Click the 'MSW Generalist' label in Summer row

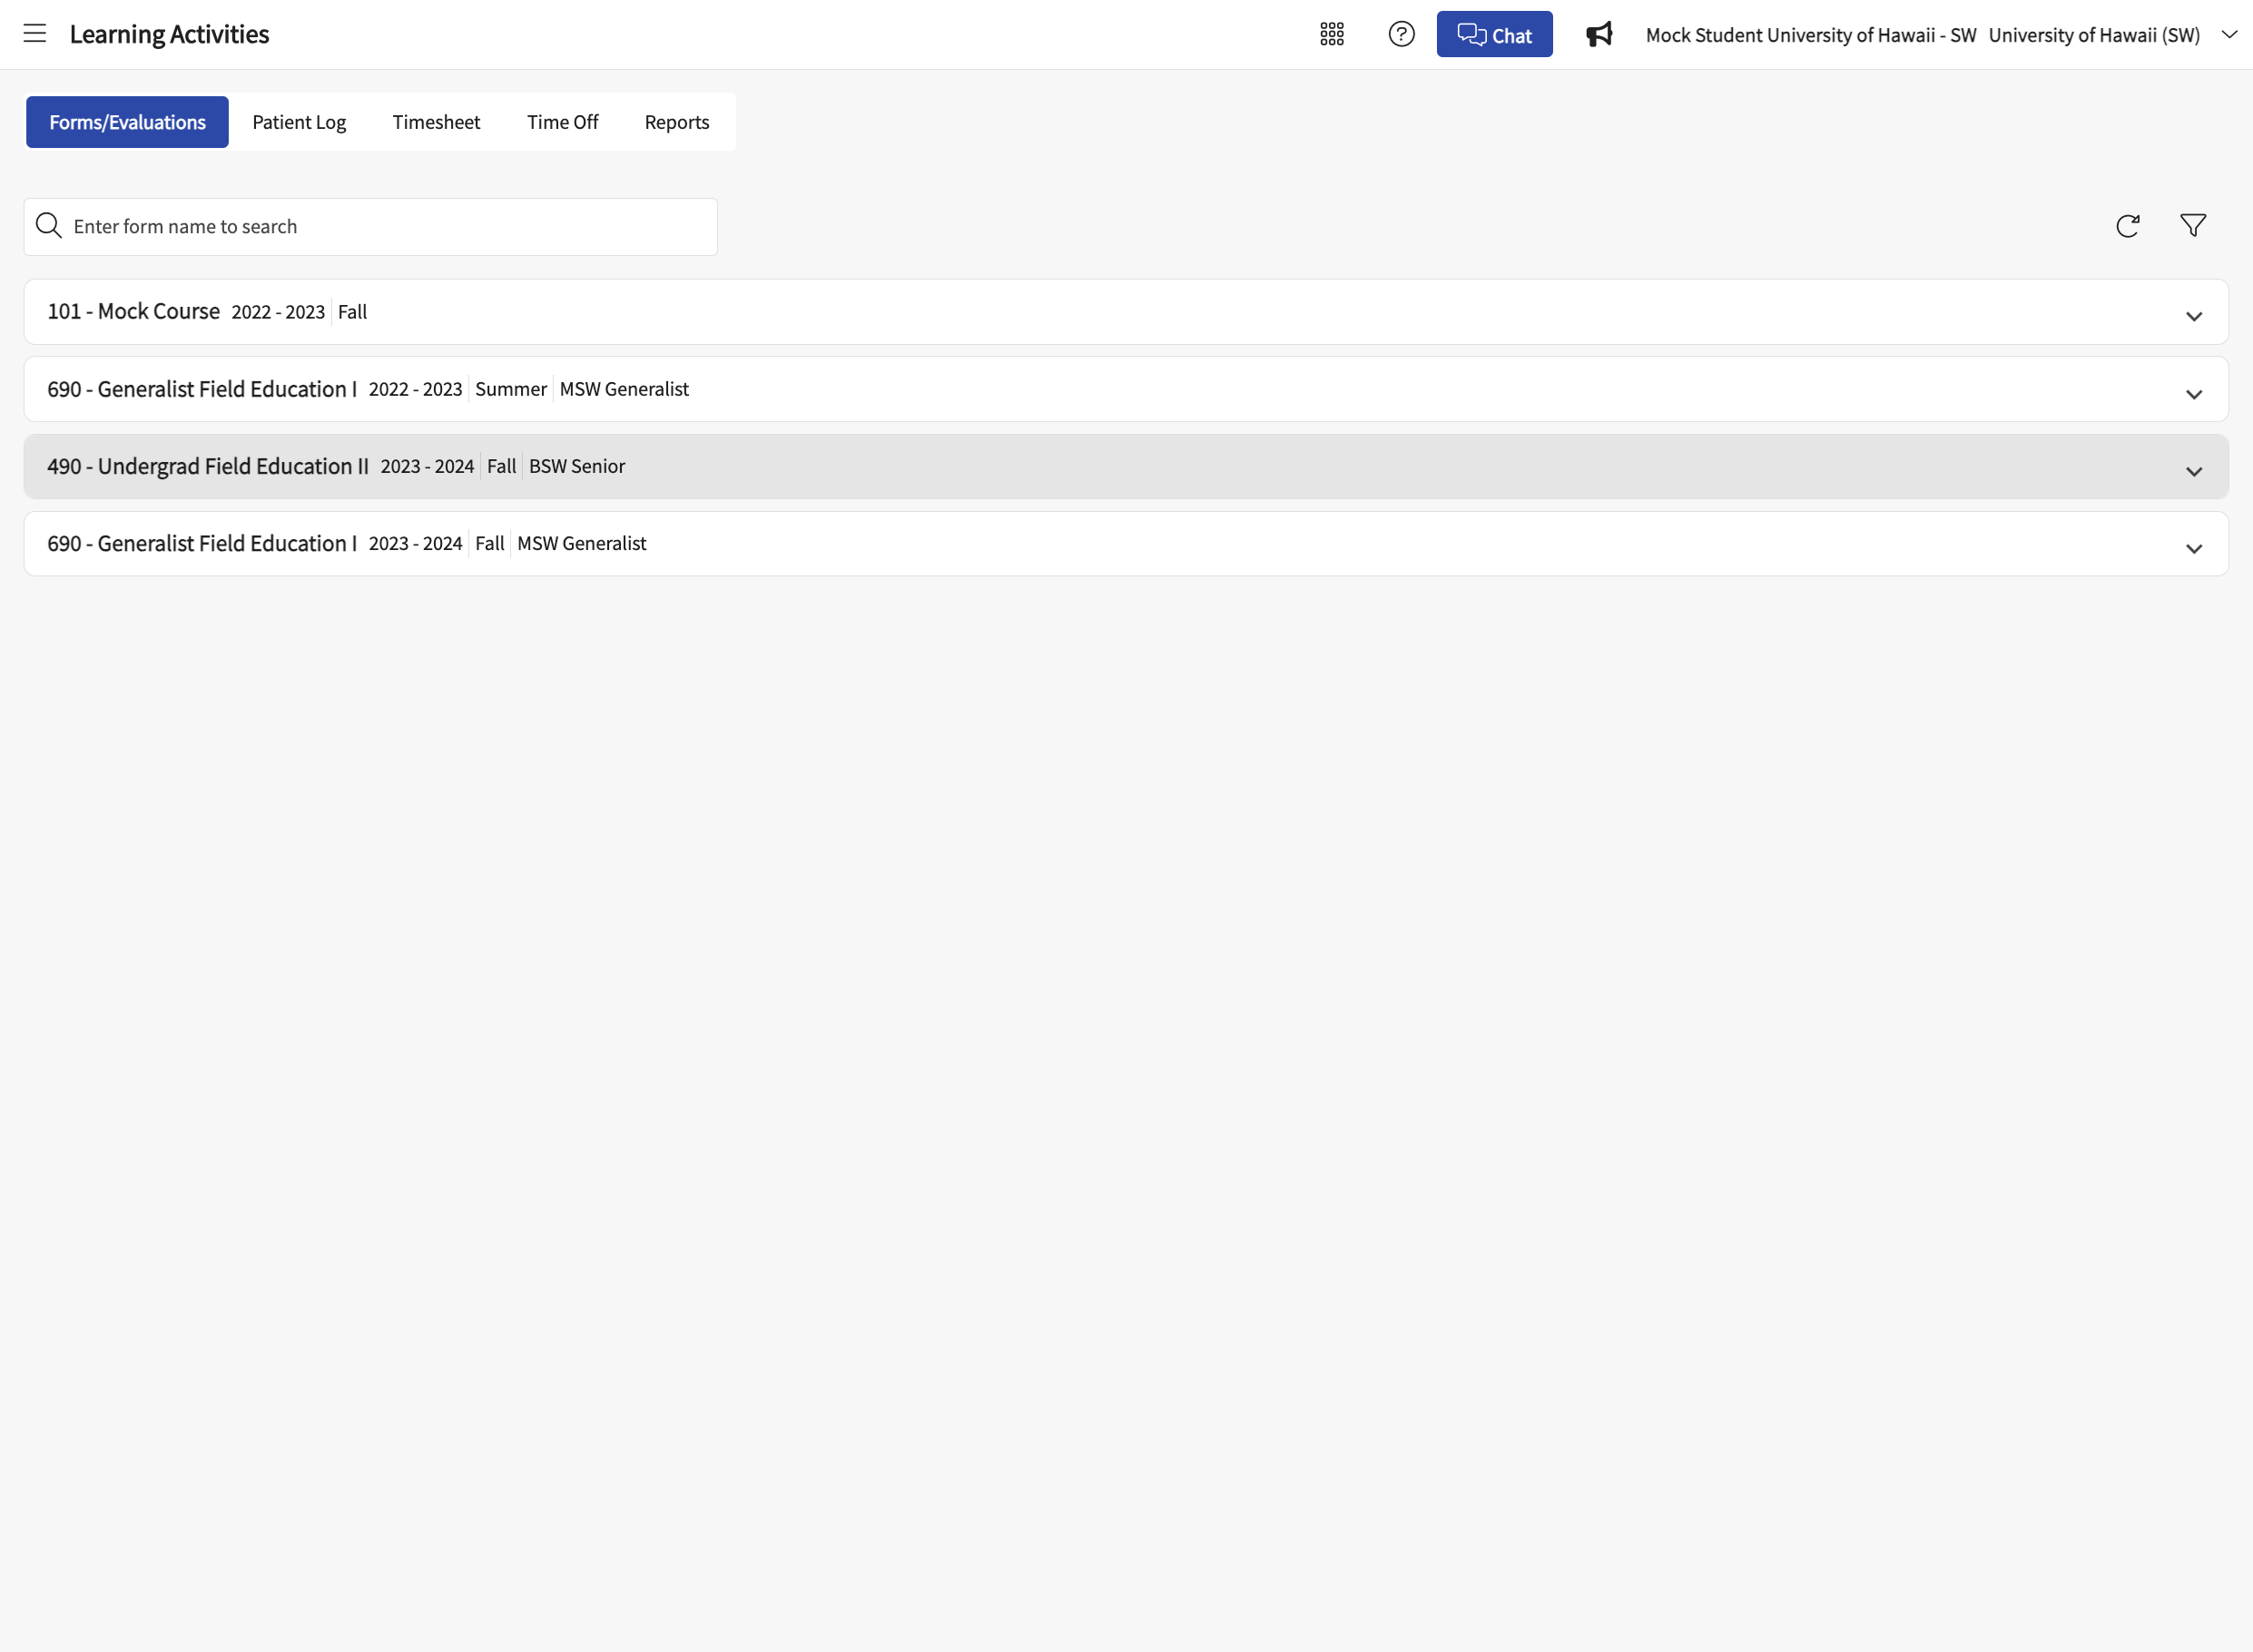coord(624,389)
